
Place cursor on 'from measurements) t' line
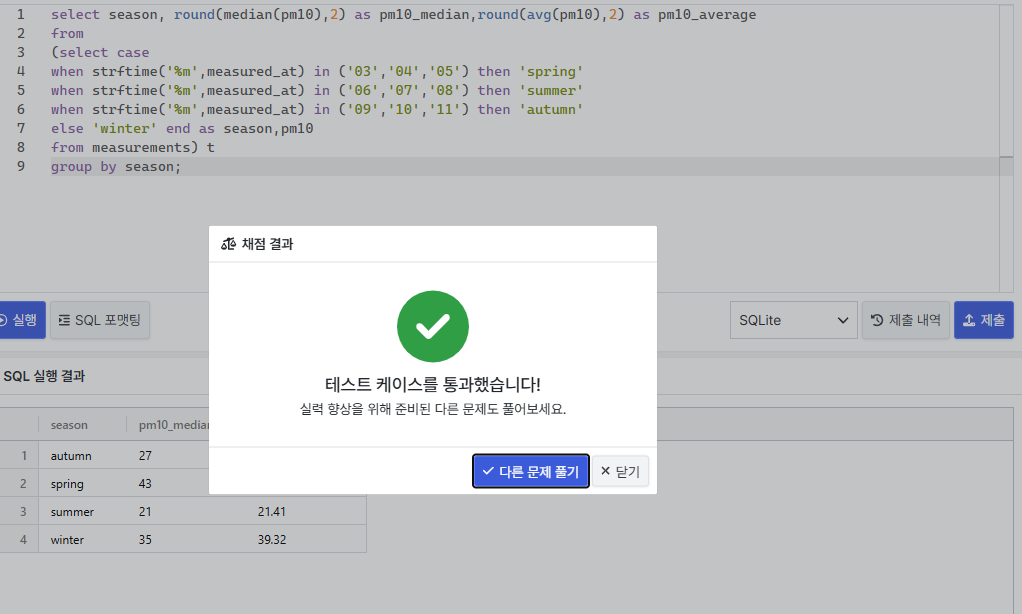(133, 148)
